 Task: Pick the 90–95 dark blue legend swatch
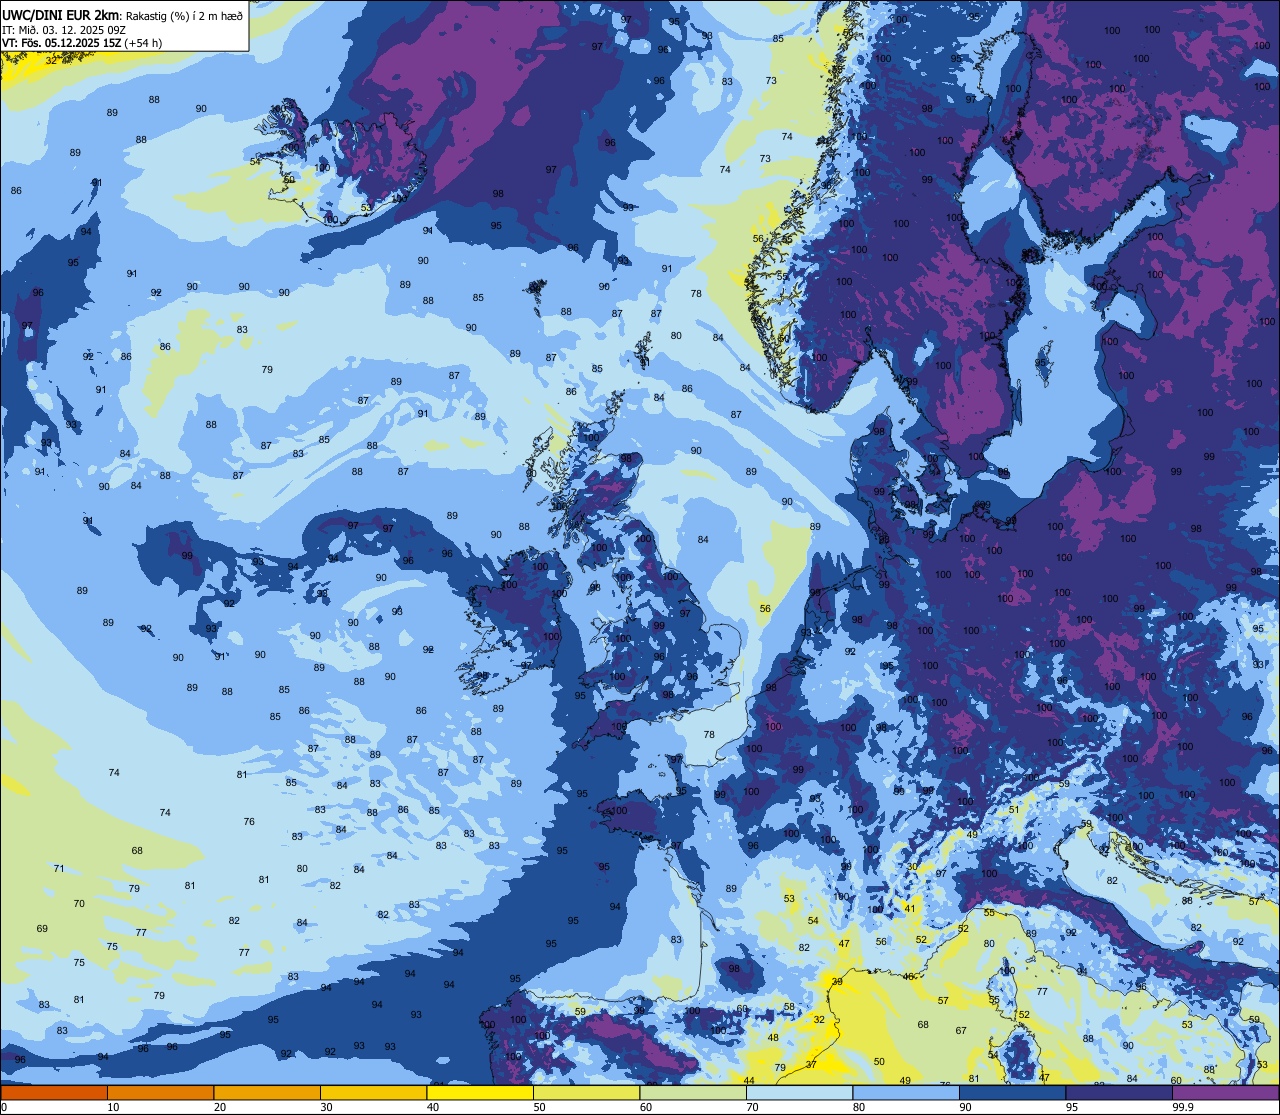coord(1012,1092)
